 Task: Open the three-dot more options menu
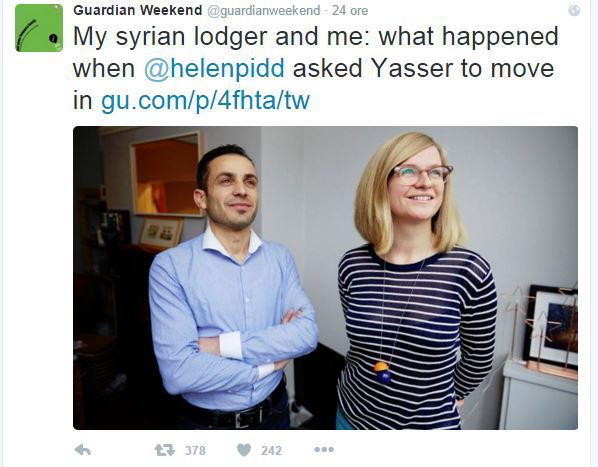324,450
